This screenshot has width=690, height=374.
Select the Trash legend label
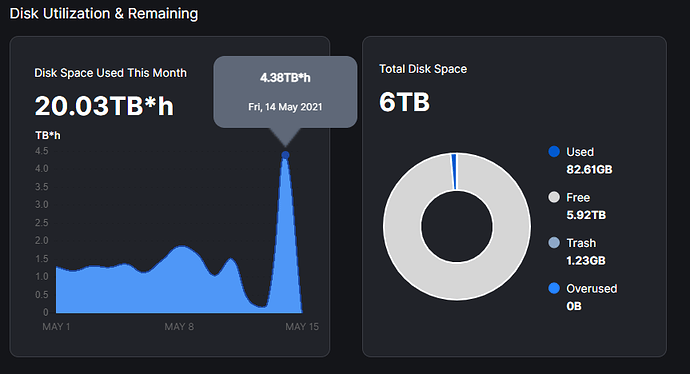pyautogui.click(x=581, y=243)
